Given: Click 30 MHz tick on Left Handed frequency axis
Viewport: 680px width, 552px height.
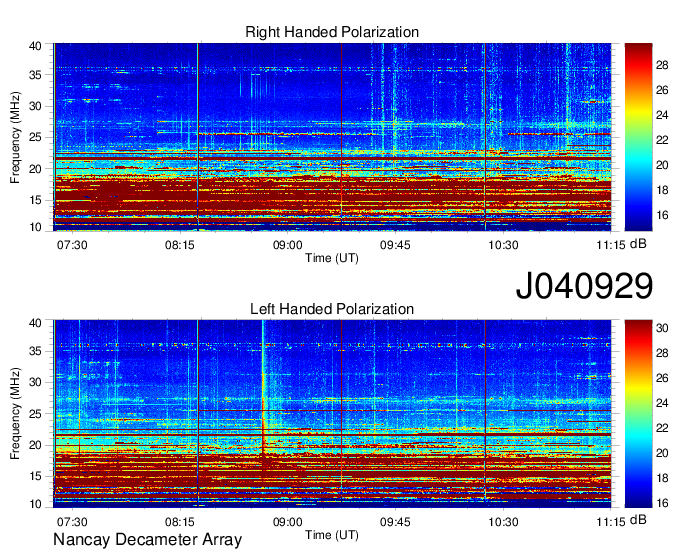Looking at the screenshot, I should coord(35,382).
